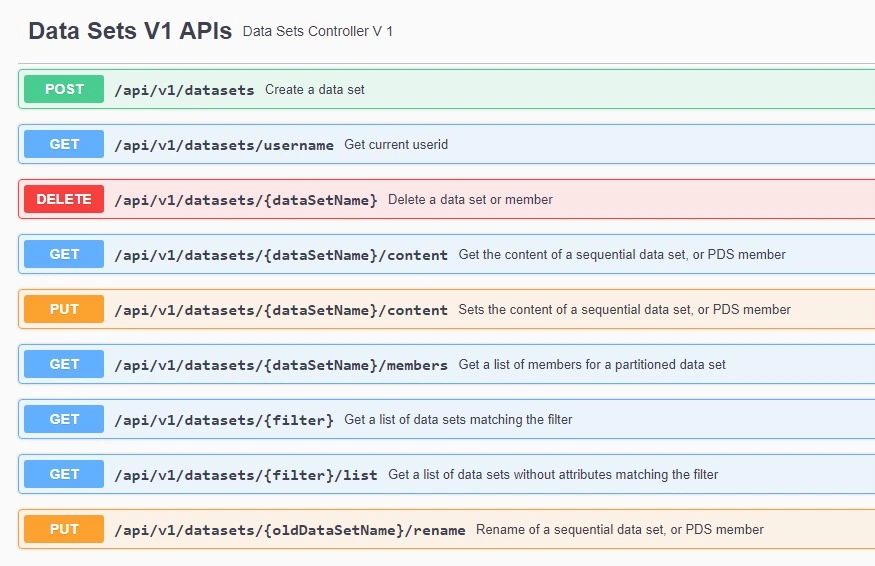Click the PUT badge for oldDataSetName rename
This screenshot has height=566, width=875.
click(64, 529)
